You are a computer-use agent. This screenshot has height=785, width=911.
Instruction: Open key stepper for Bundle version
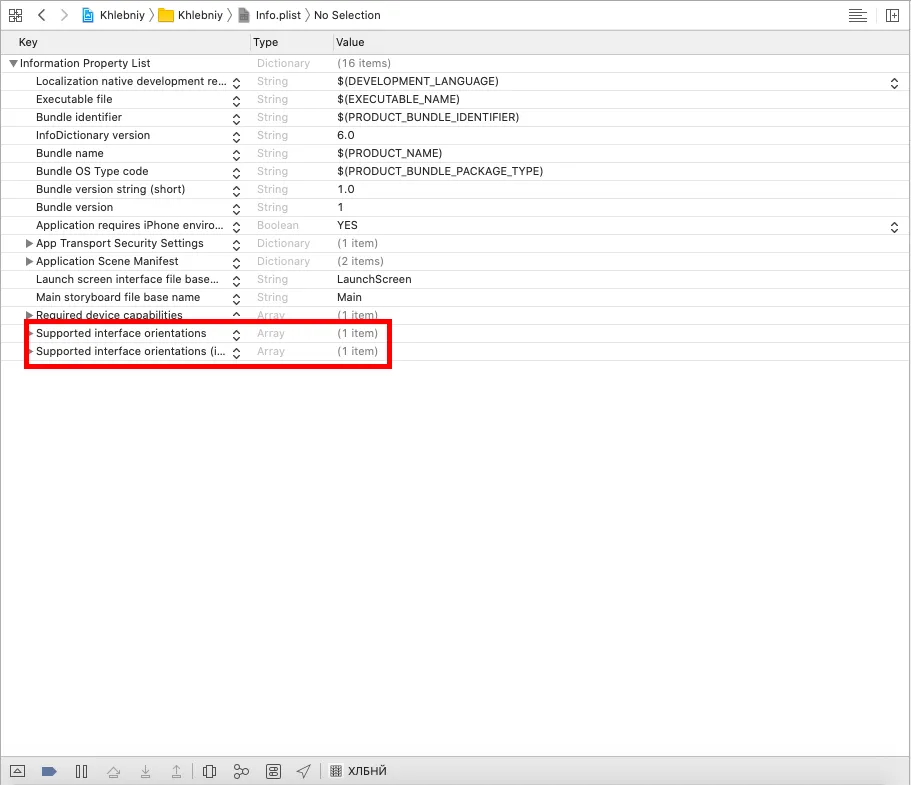(236, 209)
